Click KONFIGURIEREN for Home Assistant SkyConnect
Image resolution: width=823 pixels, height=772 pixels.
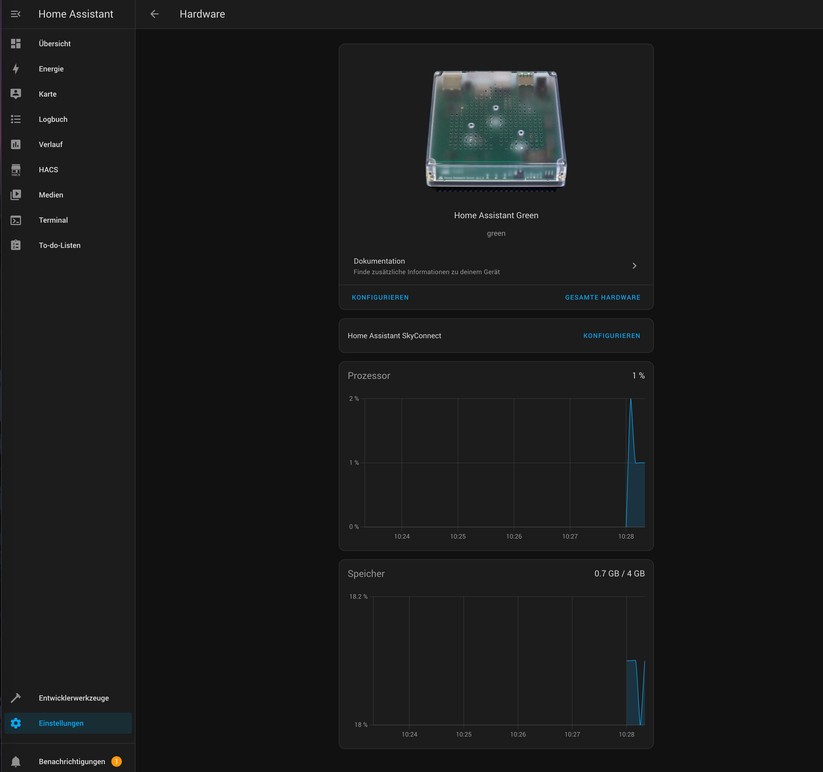pyautogui.click(x=611, y=336)
